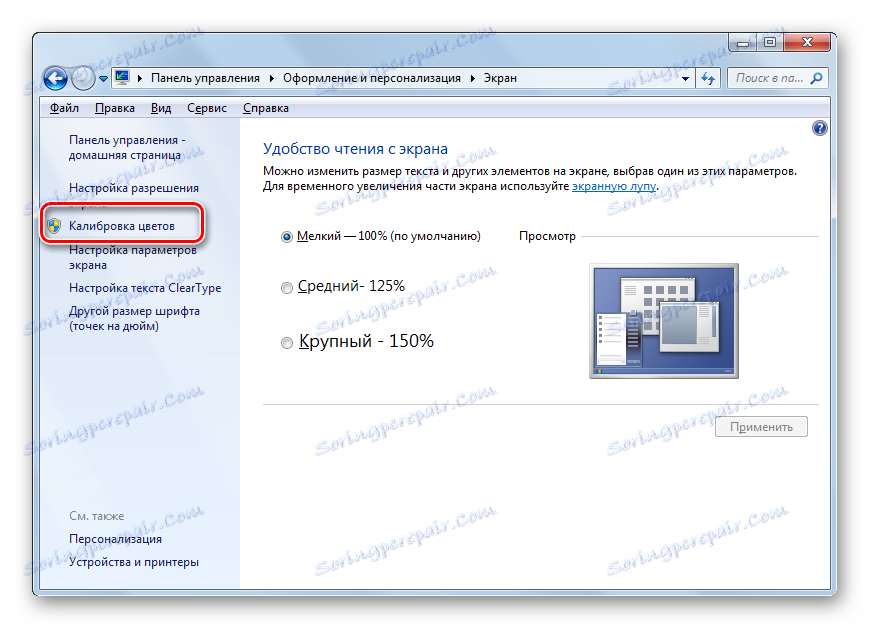Image resolution: width=870 pixels, height=629 pixels.
Task: Minimize the Экран window
Action: click(x=743, y=43)
